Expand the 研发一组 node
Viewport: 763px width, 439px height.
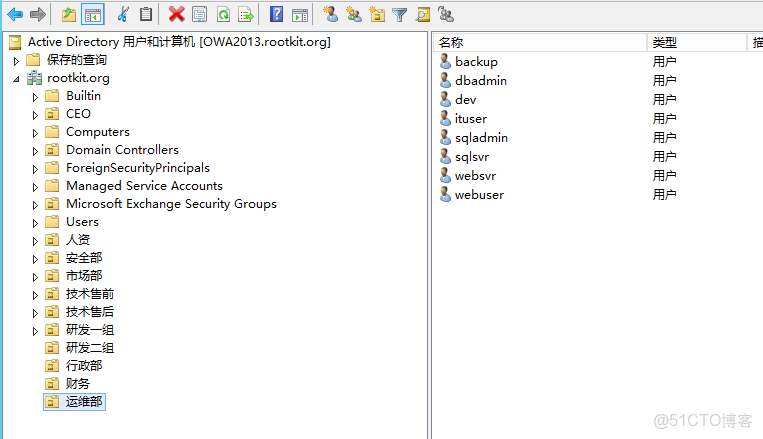click(35, 331)
